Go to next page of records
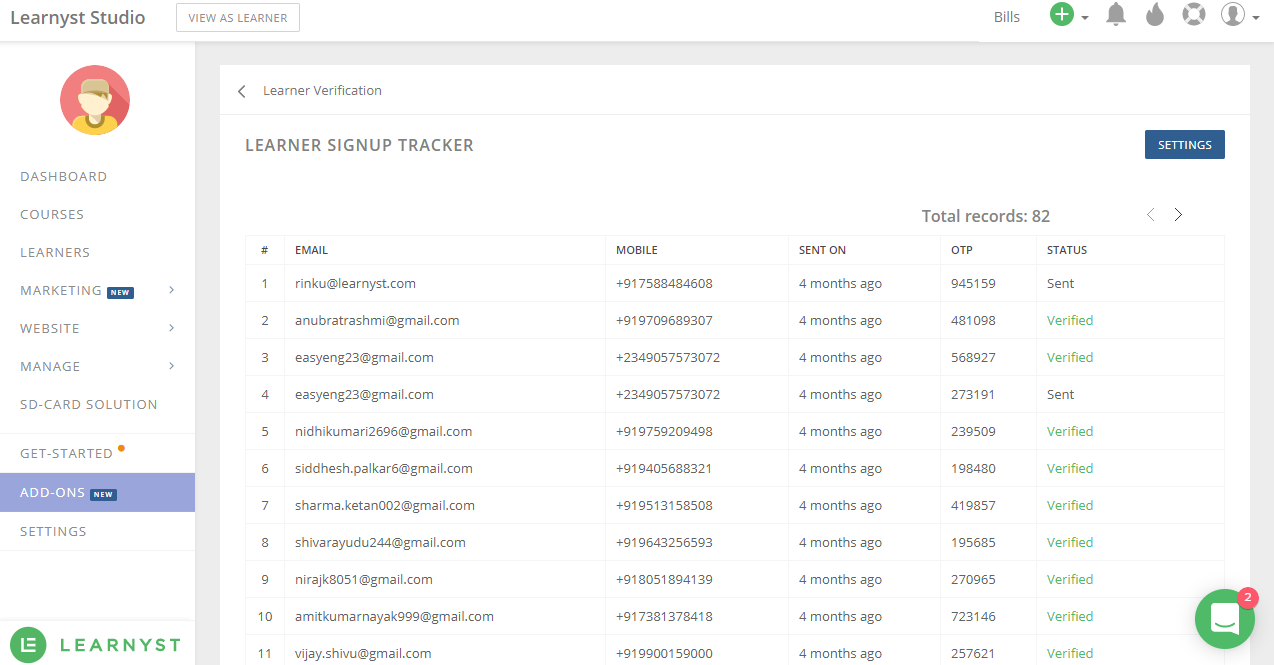1274x665 pixels. pos(1178,215)
